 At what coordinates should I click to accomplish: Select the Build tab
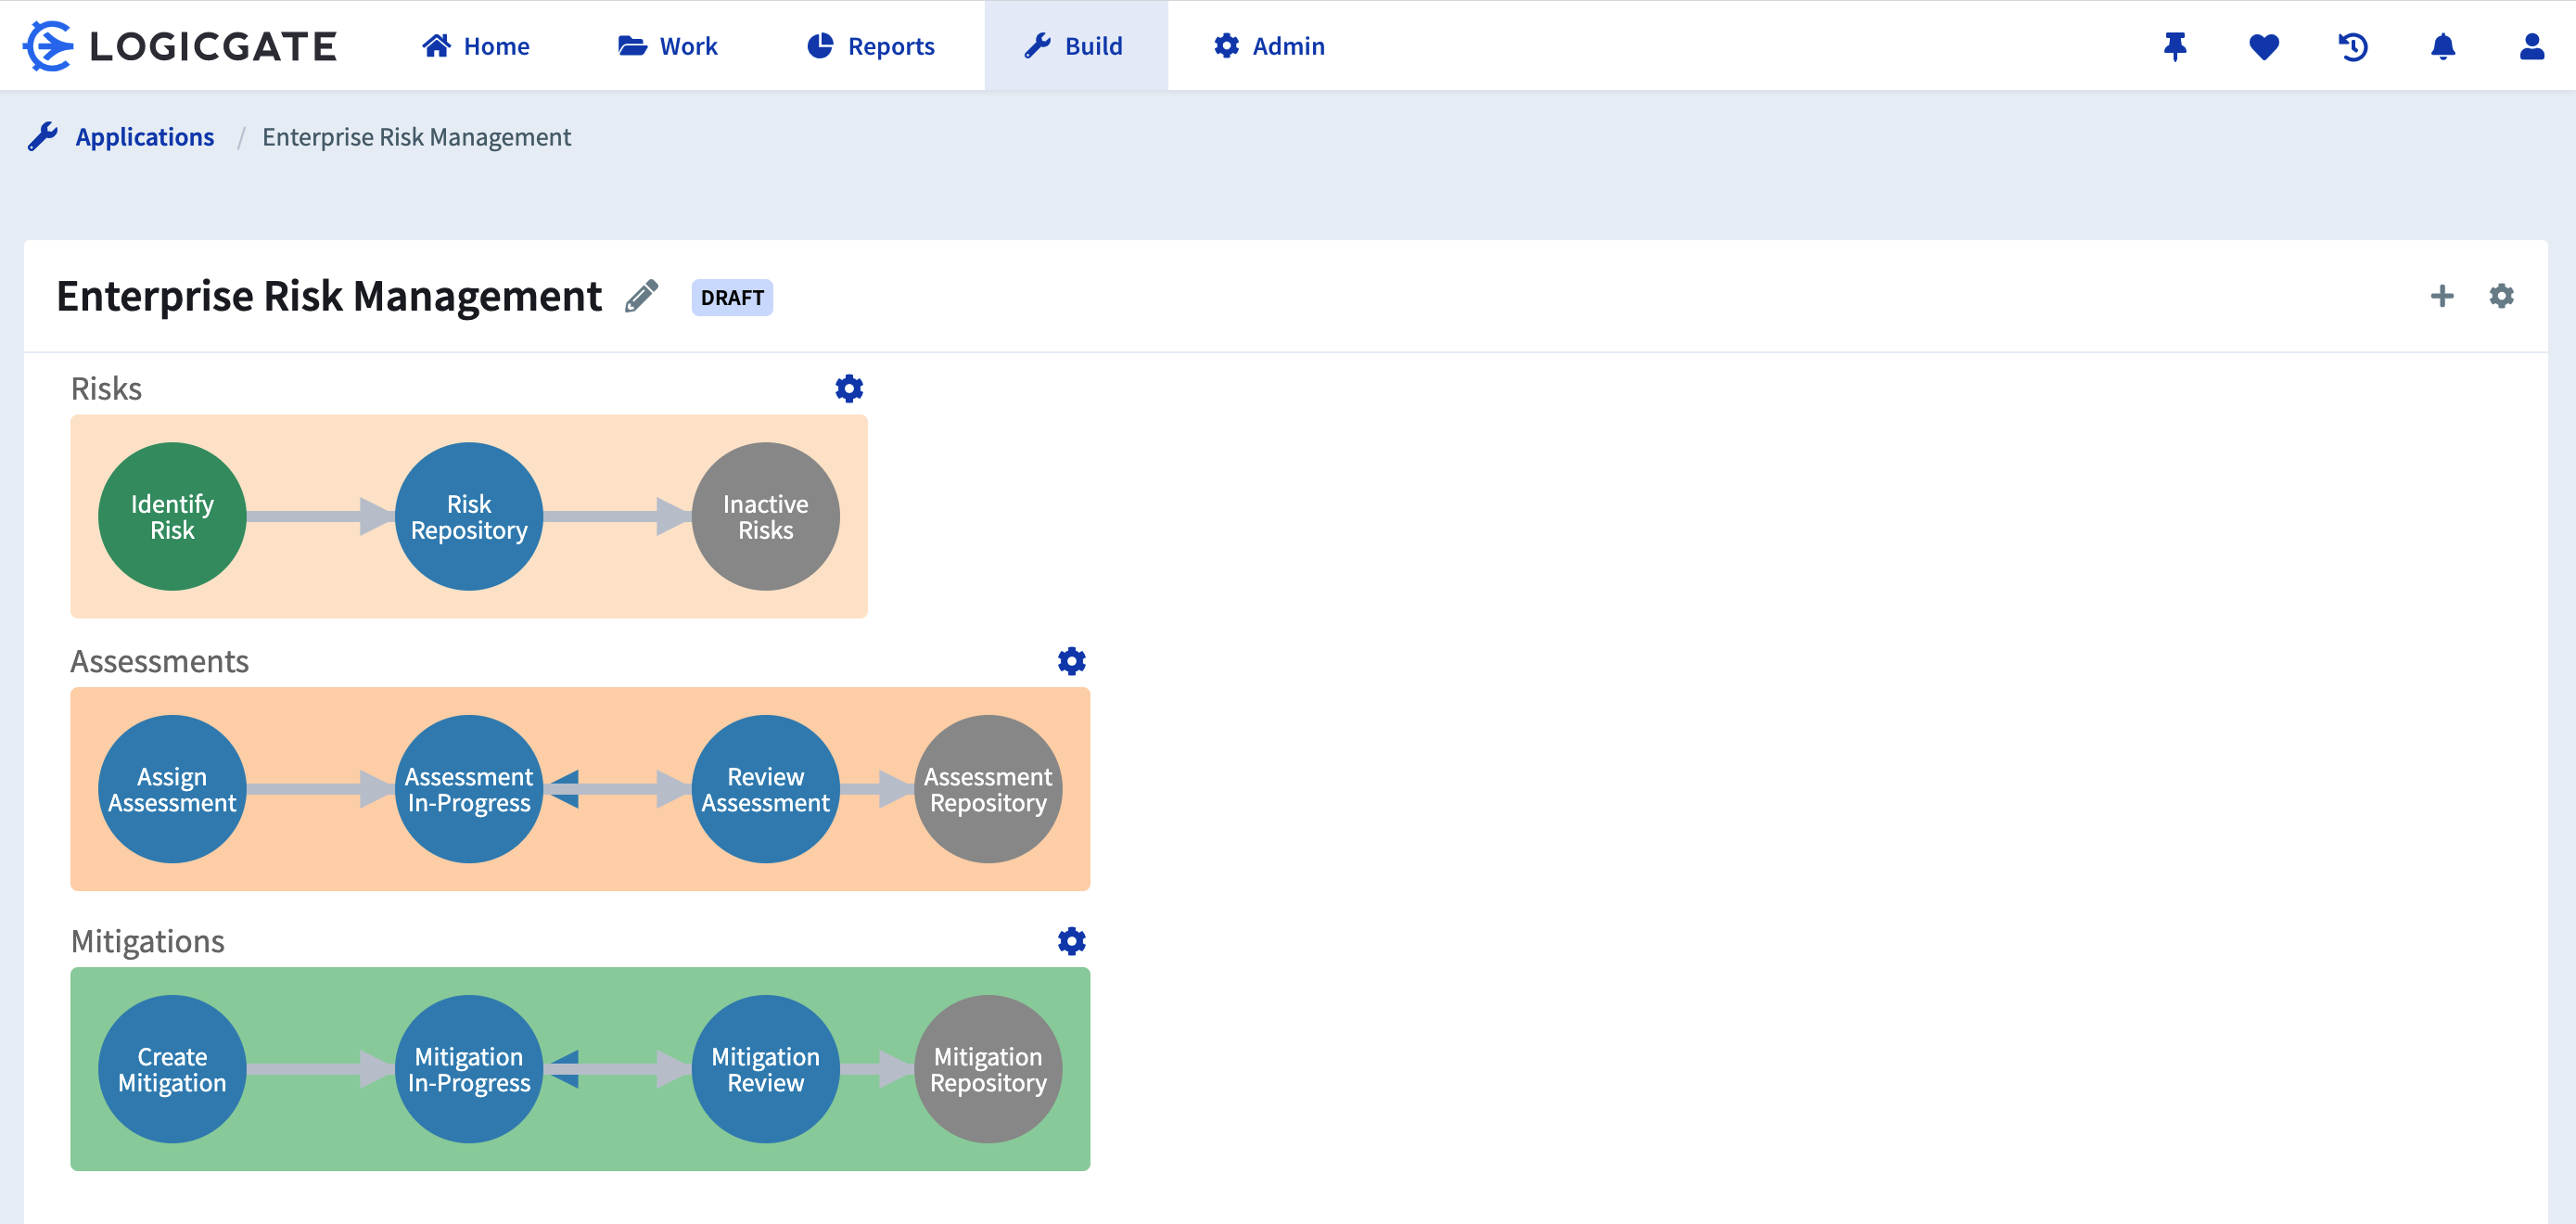[1075, 46]
